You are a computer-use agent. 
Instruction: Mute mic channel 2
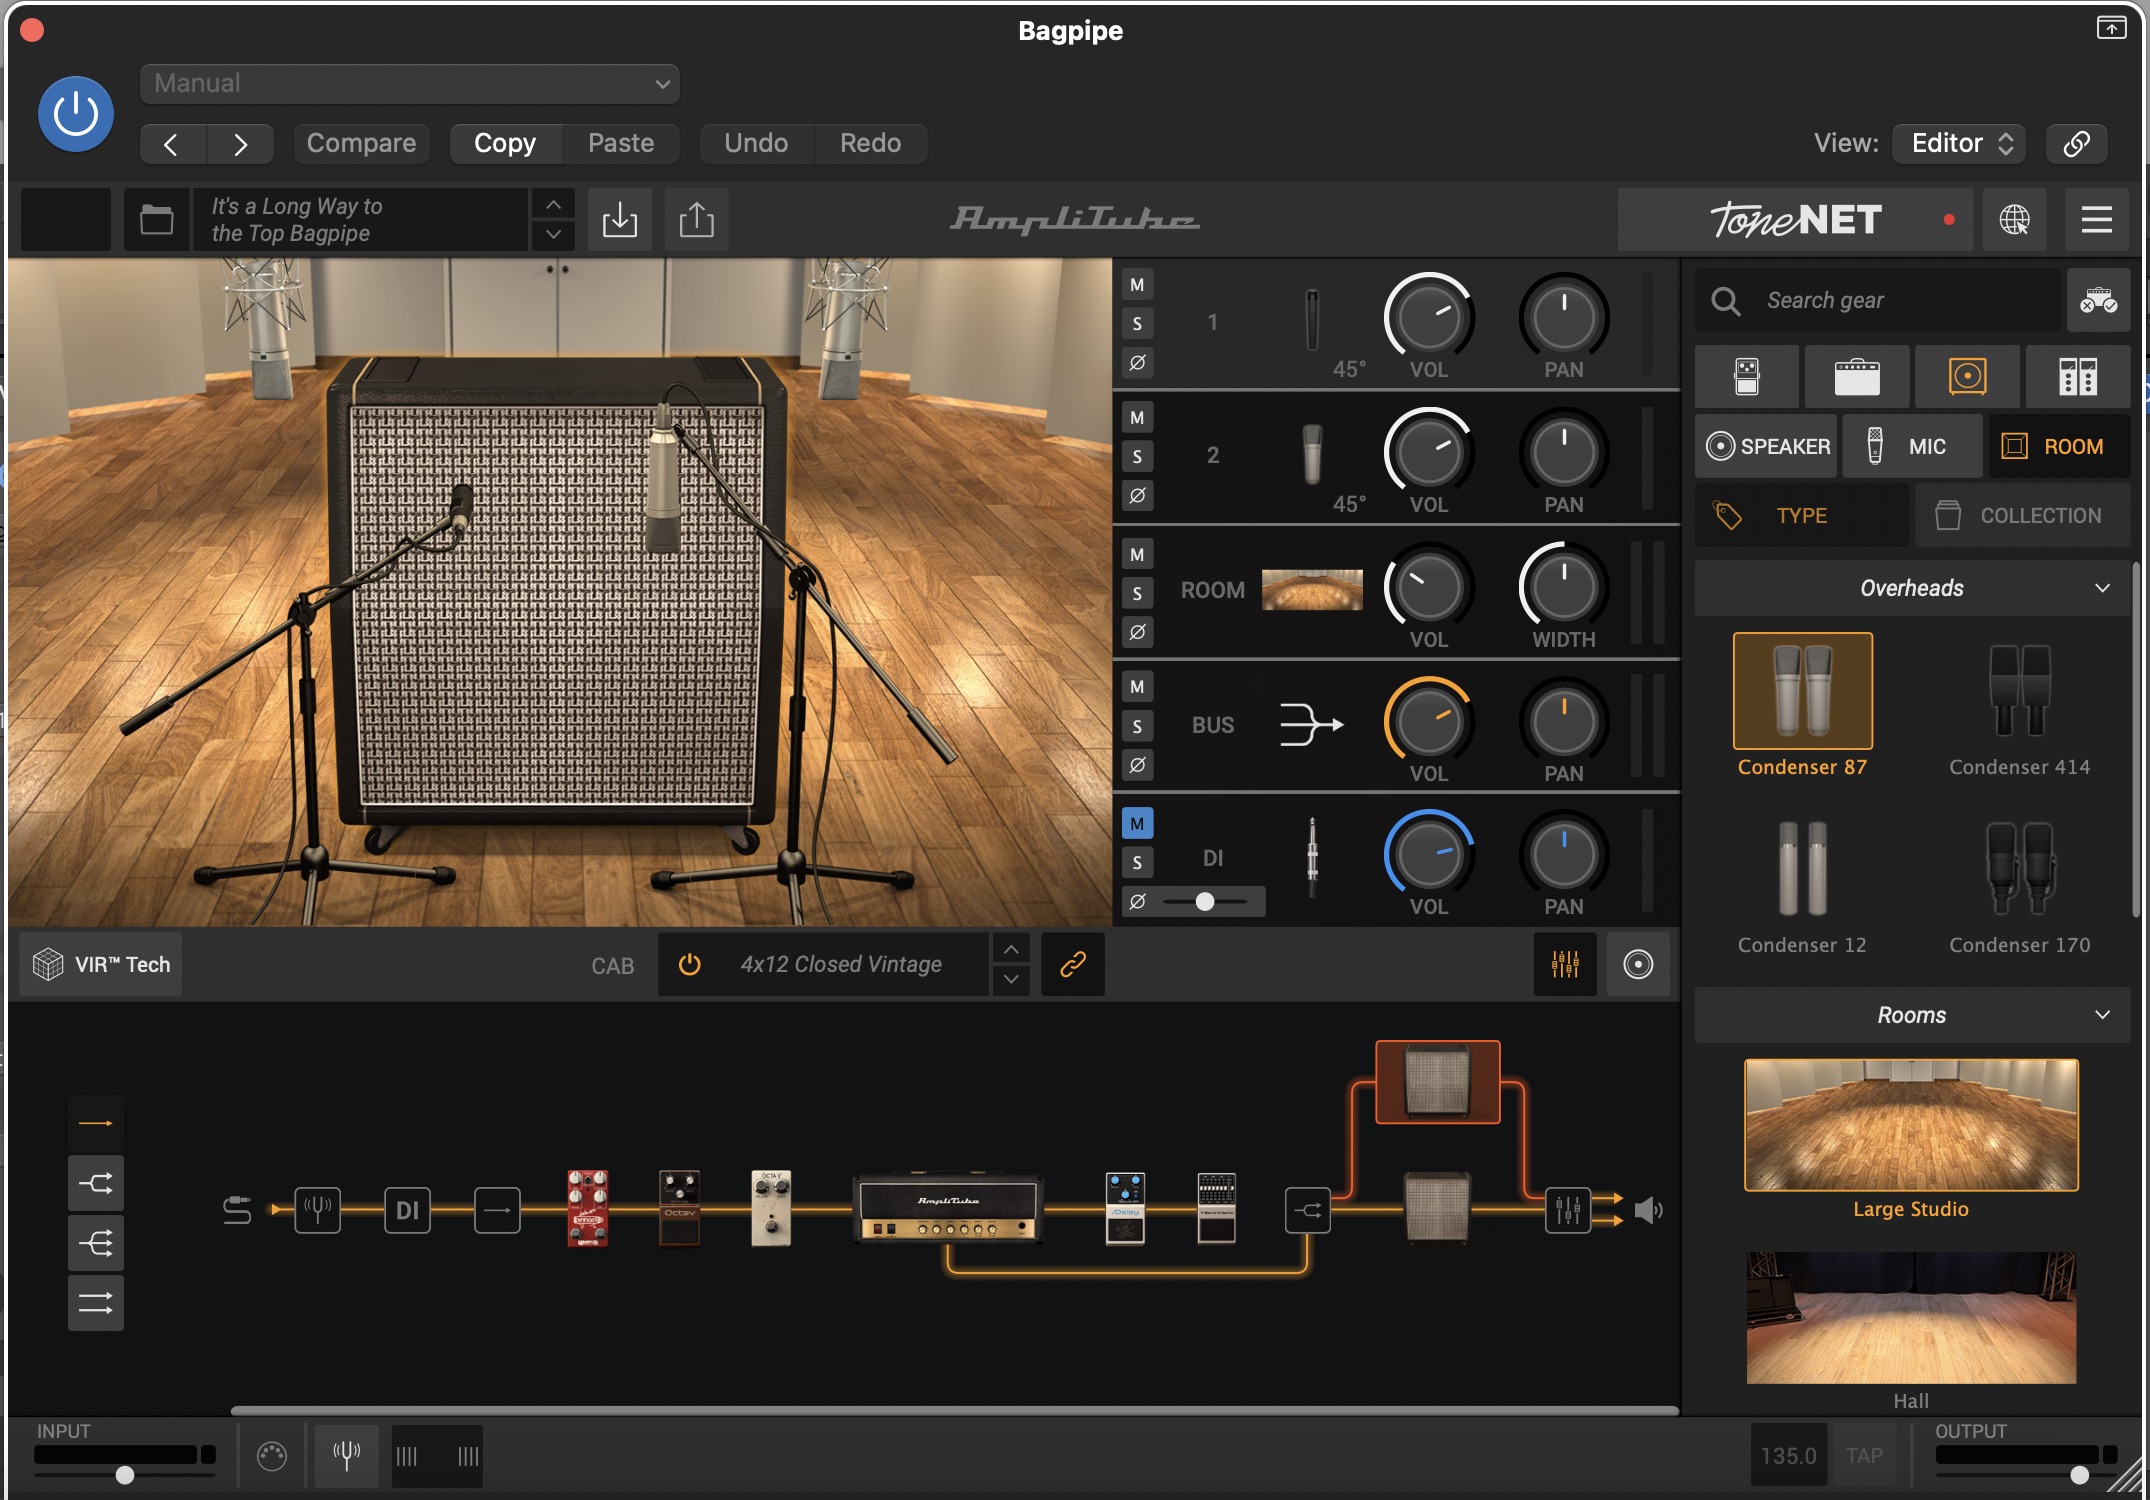(1137, 418)
